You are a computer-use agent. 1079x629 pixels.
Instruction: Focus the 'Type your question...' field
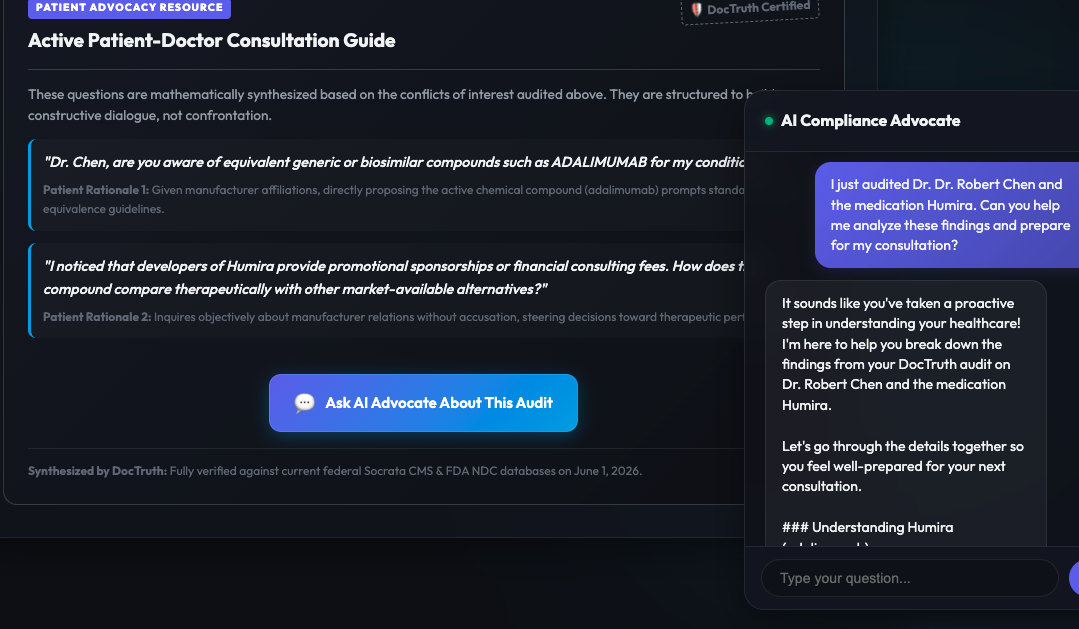tap(909, 578)
